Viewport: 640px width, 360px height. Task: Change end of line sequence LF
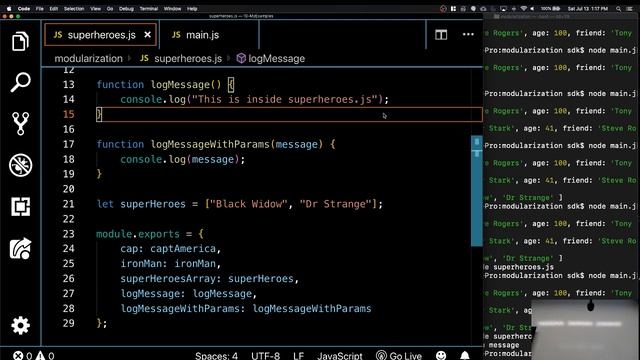pyautogui.click(x=298, y=356)
